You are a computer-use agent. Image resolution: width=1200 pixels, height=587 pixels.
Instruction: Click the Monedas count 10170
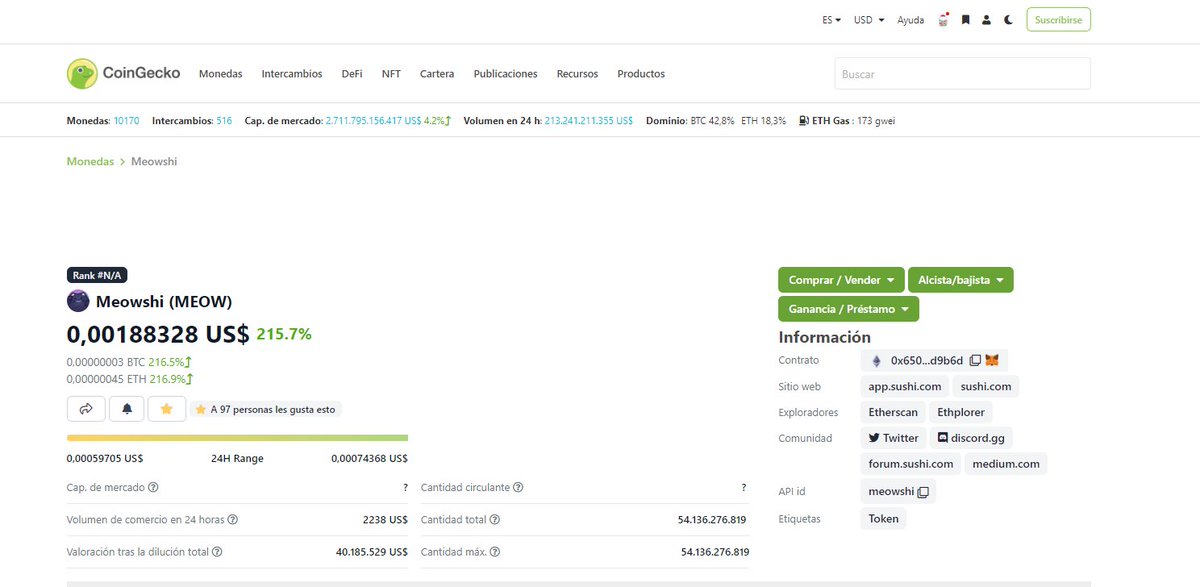(127, 121)
